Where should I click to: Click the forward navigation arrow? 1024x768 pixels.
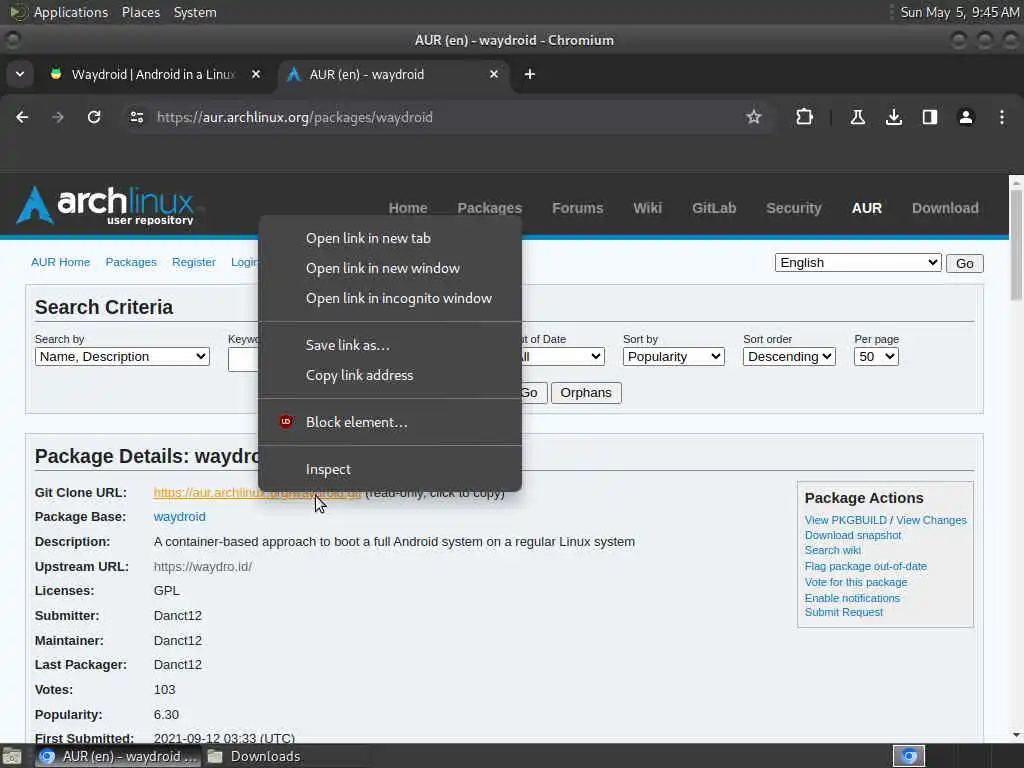pos(58,118)
